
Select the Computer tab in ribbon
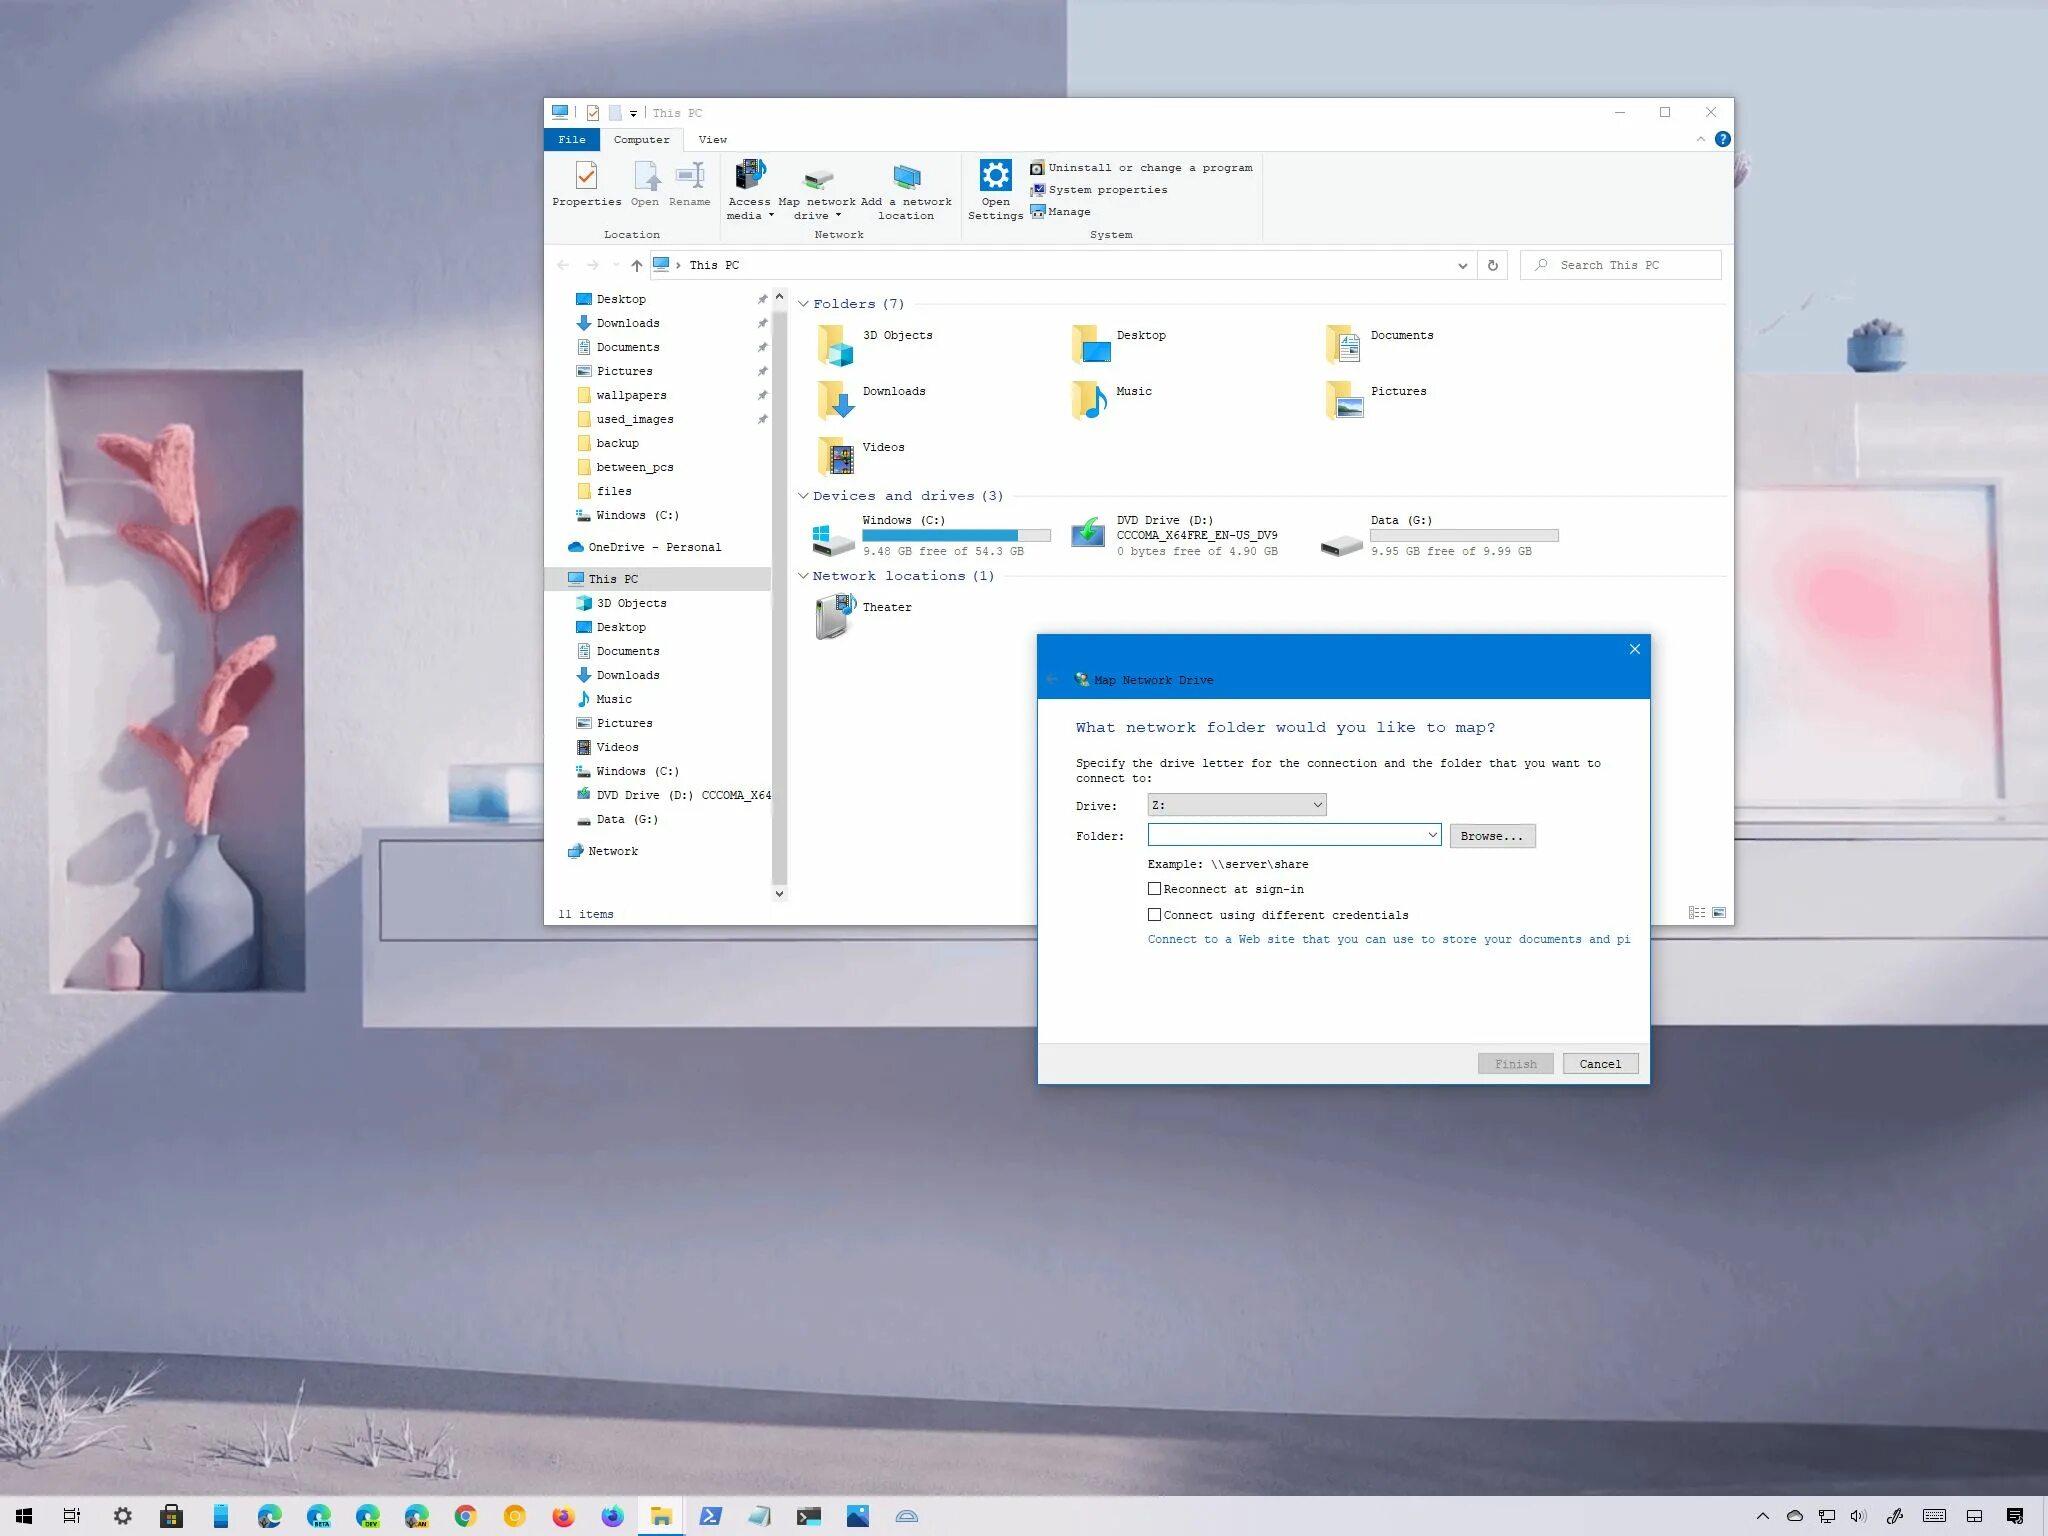pyautogui.click(x=640, y=139)
